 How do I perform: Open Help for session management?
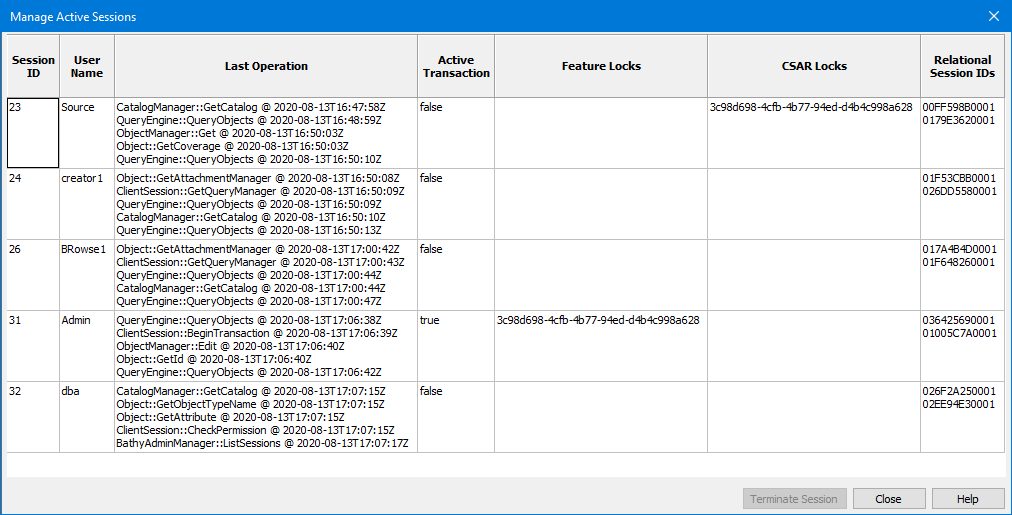coord(967,498)
